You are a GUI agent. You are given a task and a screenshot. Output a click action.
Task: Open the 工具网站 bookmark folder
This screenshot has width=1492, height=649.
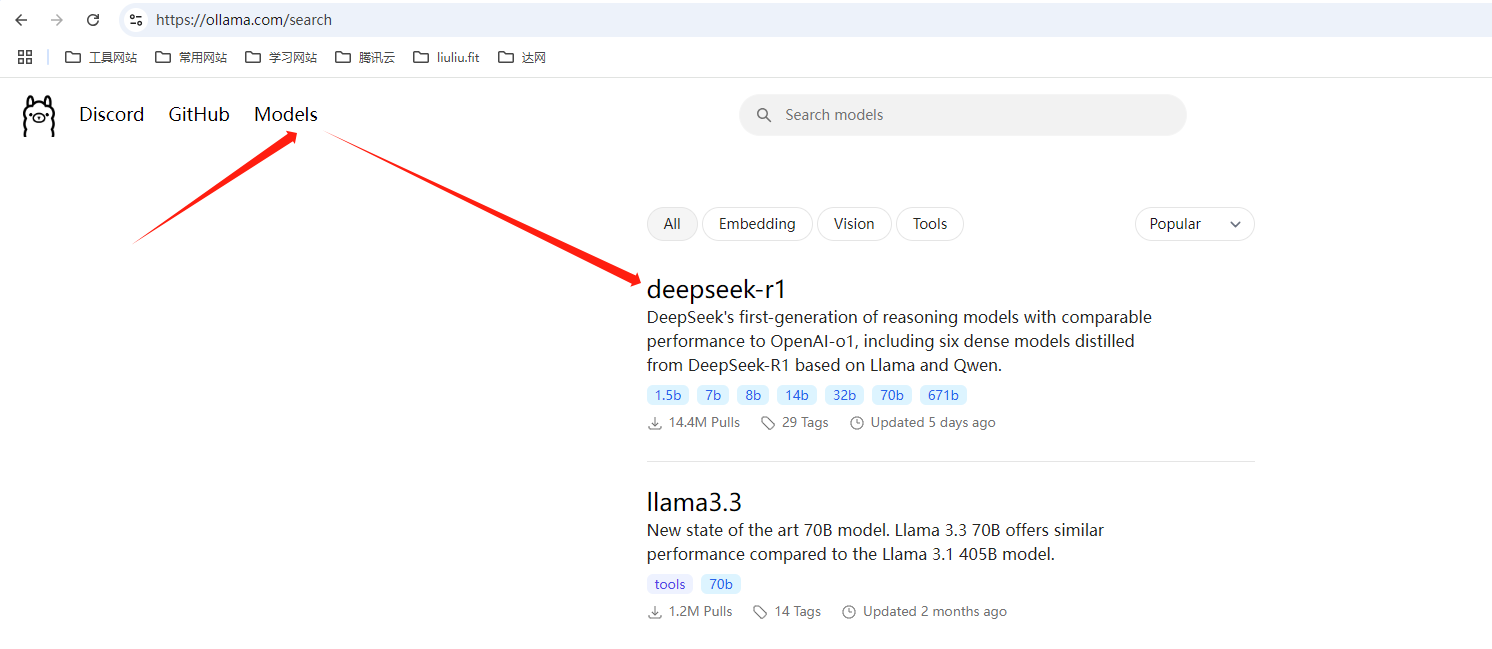pos(101,58)
